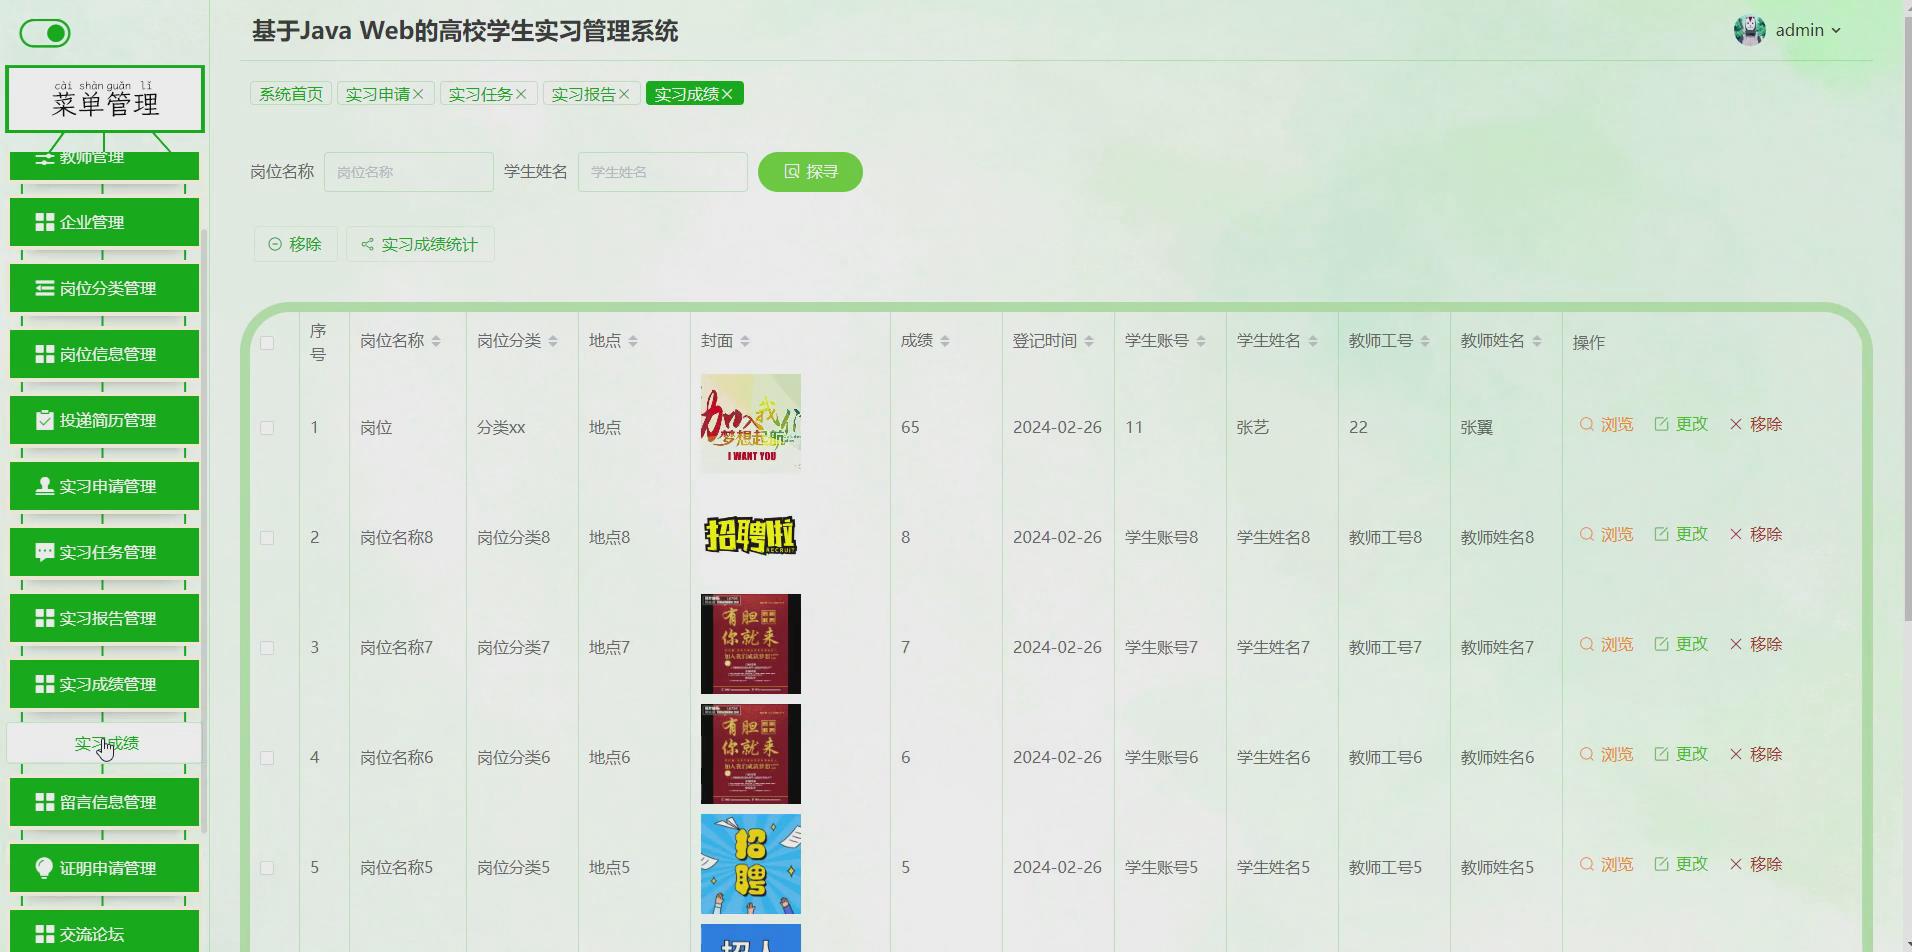Switch to the 系统首页 tab
Viewport: 1912px width, 952px height.
click(x=290, y=93)
